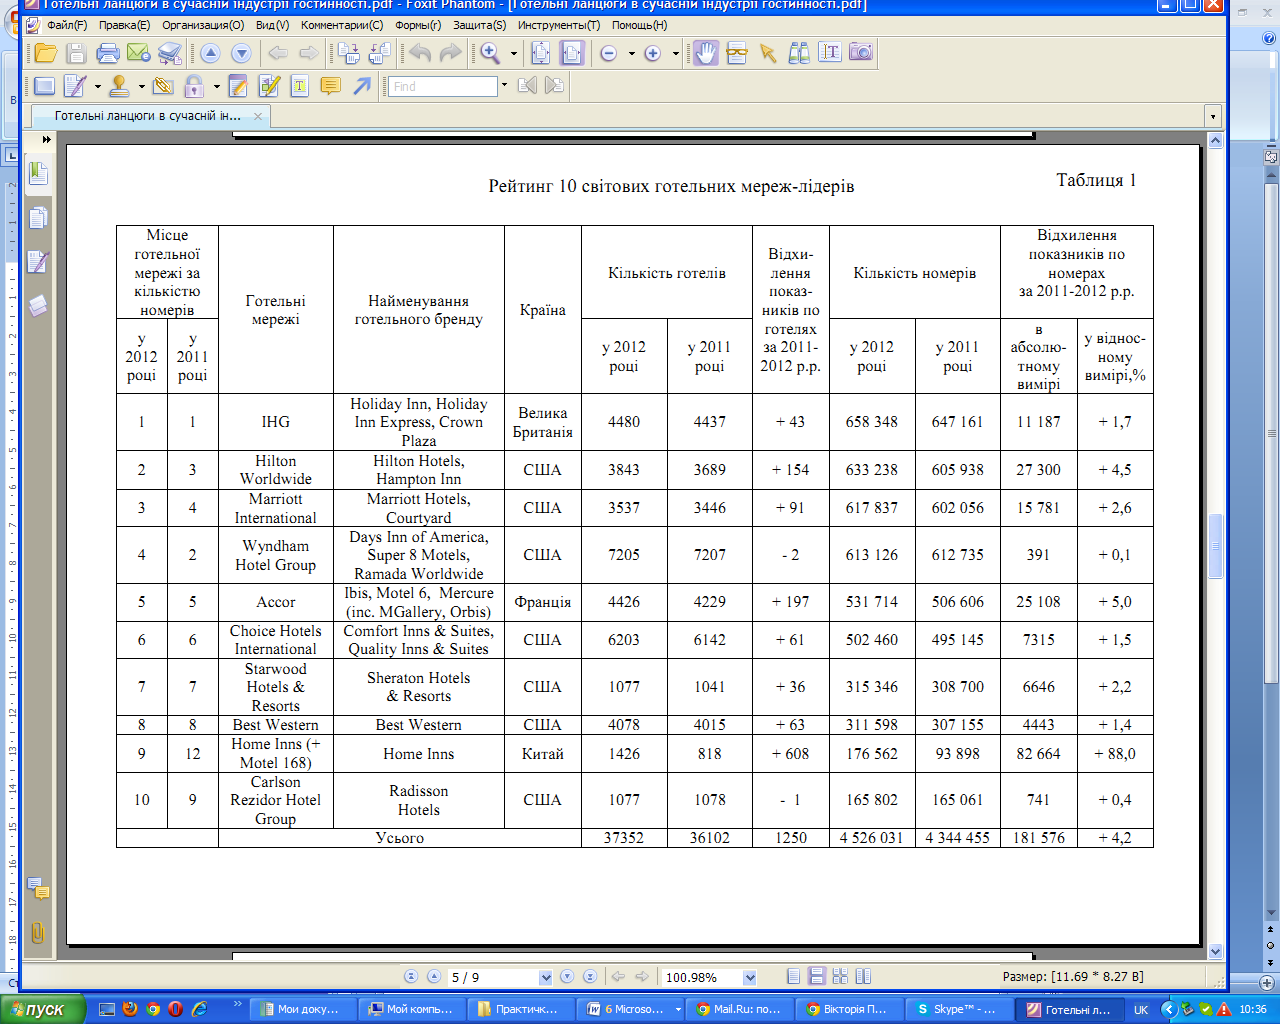Open the Комментарии(C) menu
The width and height of the screenshot is (1280, 1024).
(x=342, y=25)
